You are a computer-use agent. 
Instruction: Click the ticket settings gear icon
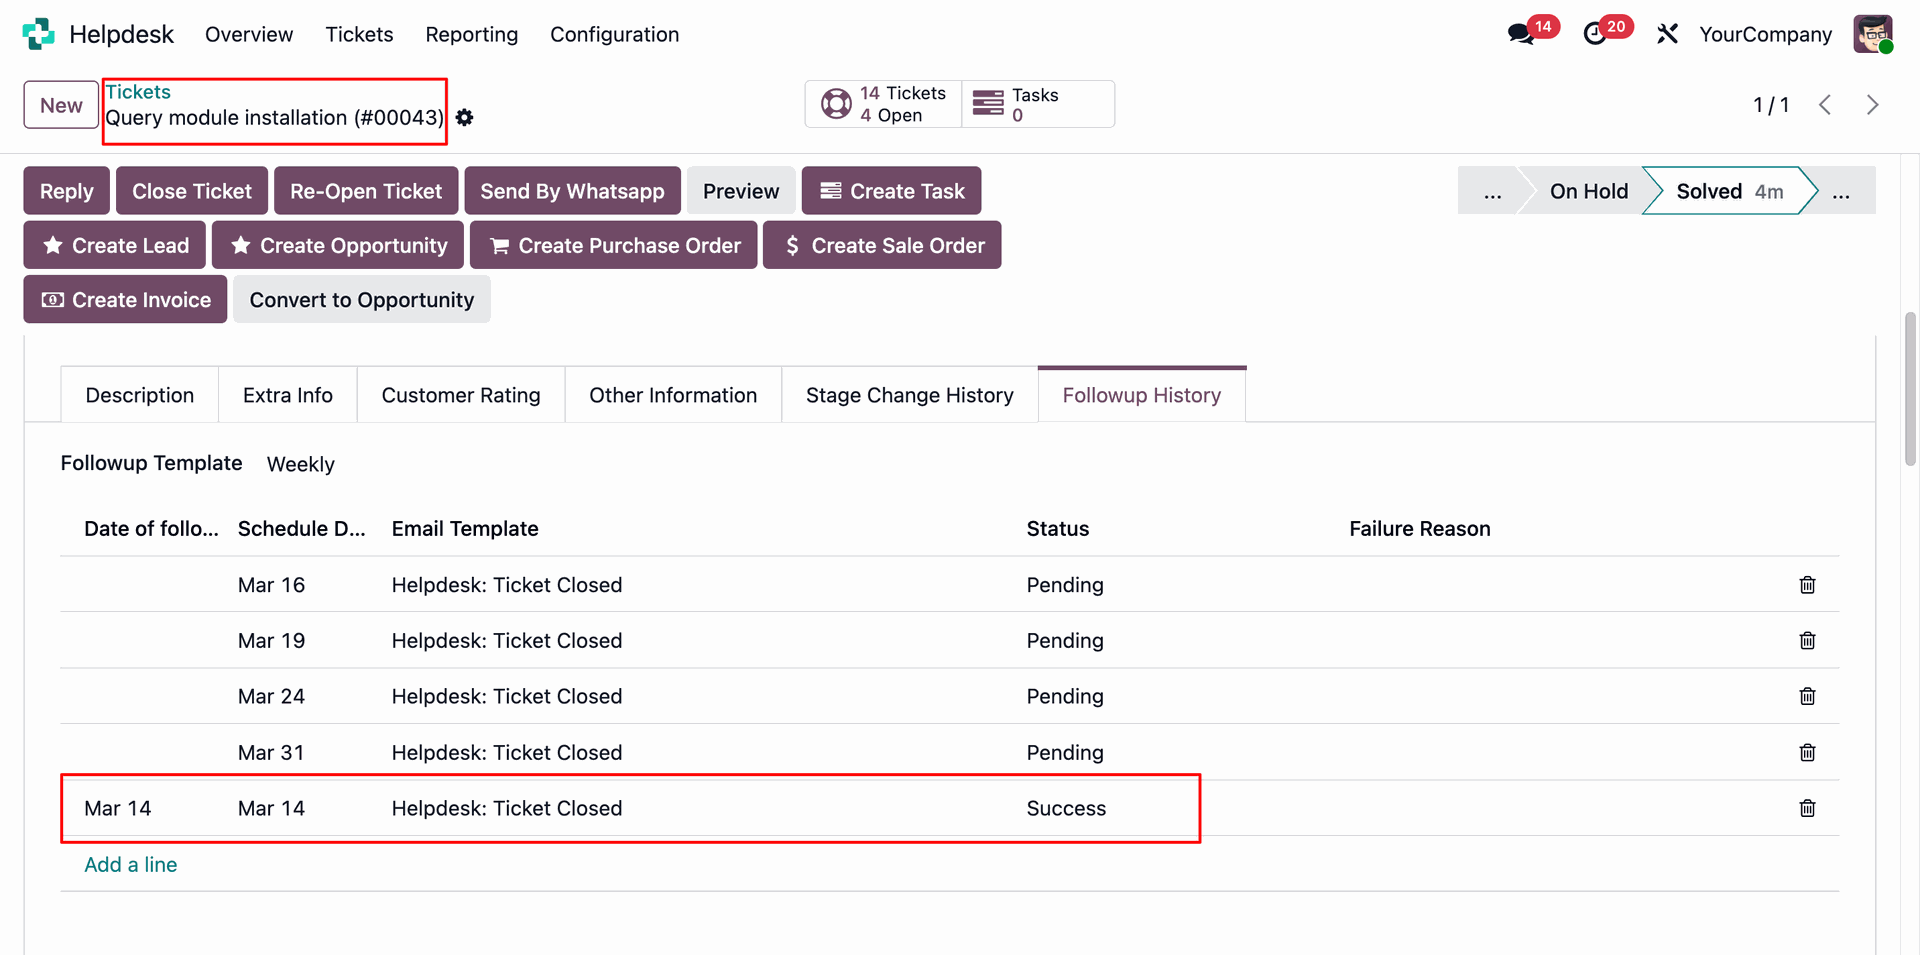tap(465, 118)
